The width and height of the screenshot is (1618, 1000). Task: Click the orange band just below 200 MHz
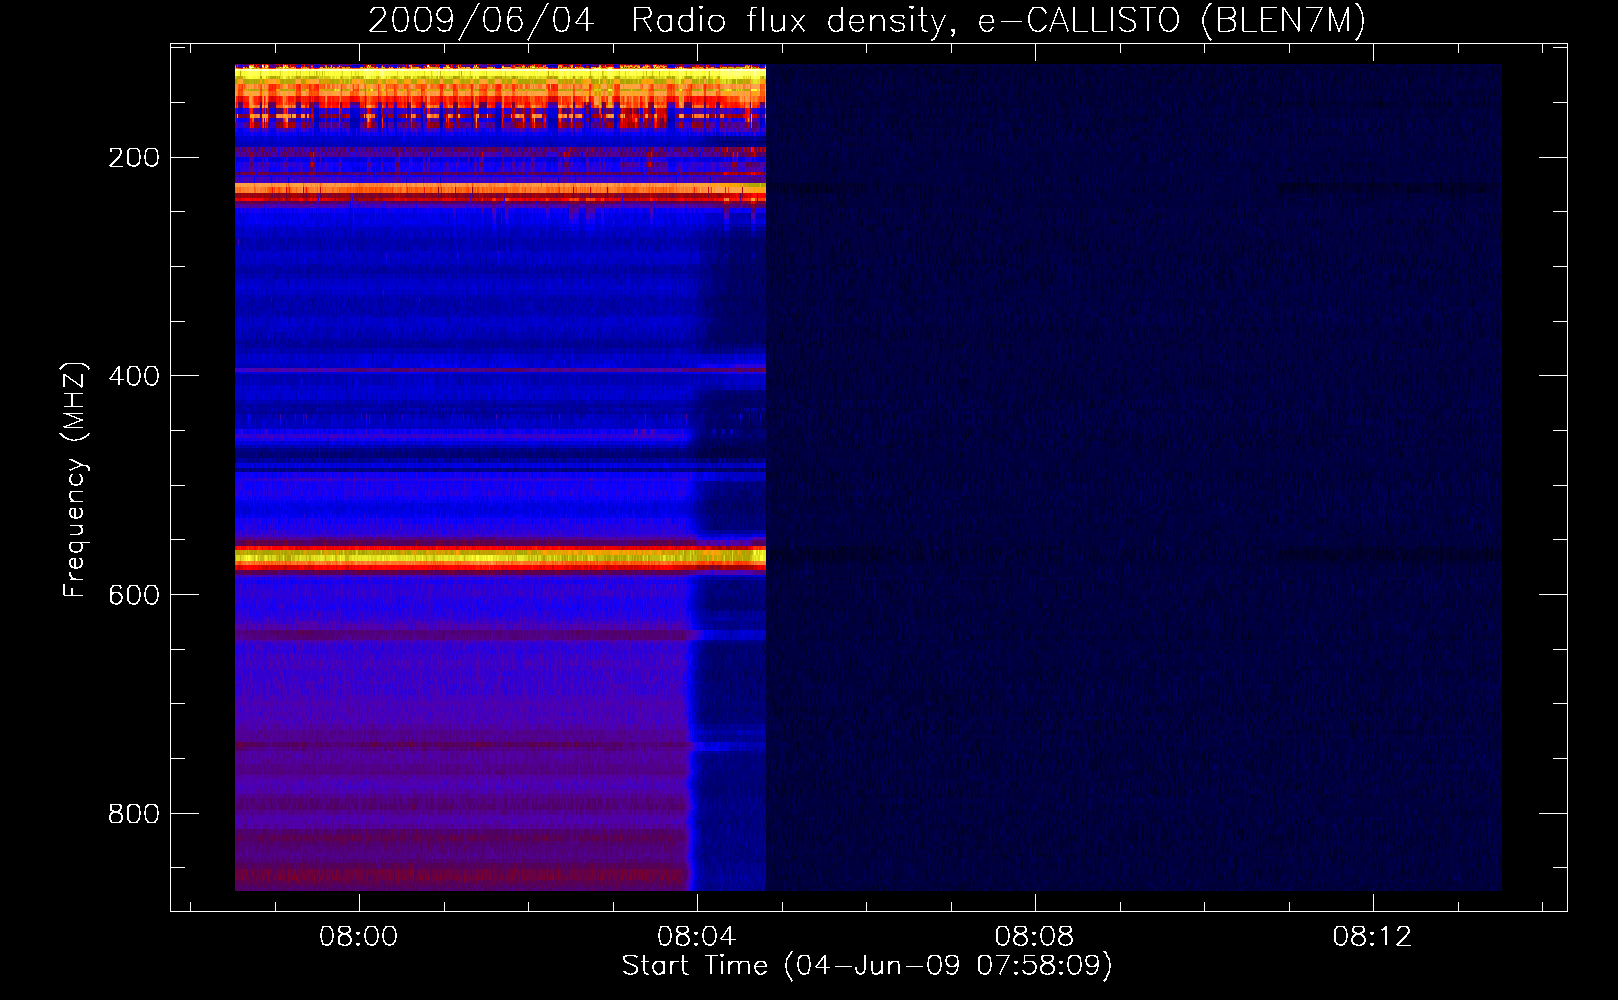point(500,188)
